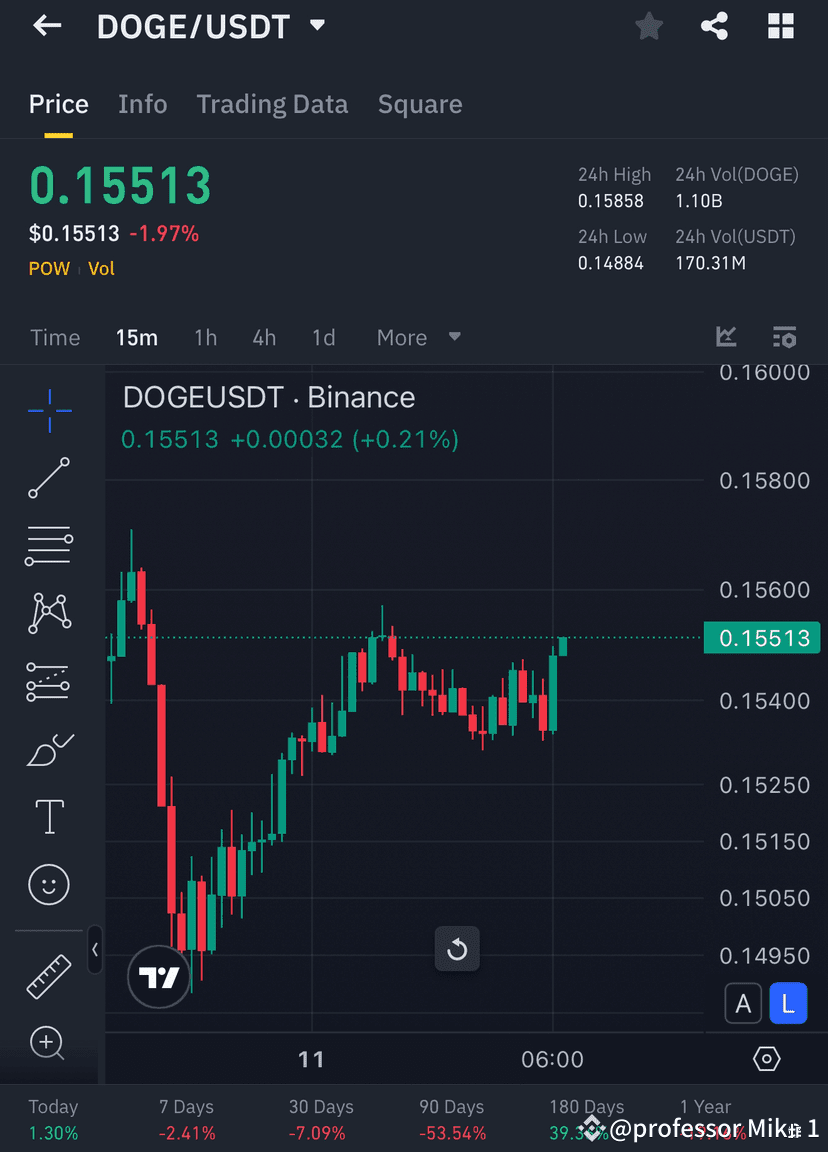The width and height of the screenshot is (828, 1152).
Task: Select the horizontal lines drawing tool
Action: click(x=48, y=546)
